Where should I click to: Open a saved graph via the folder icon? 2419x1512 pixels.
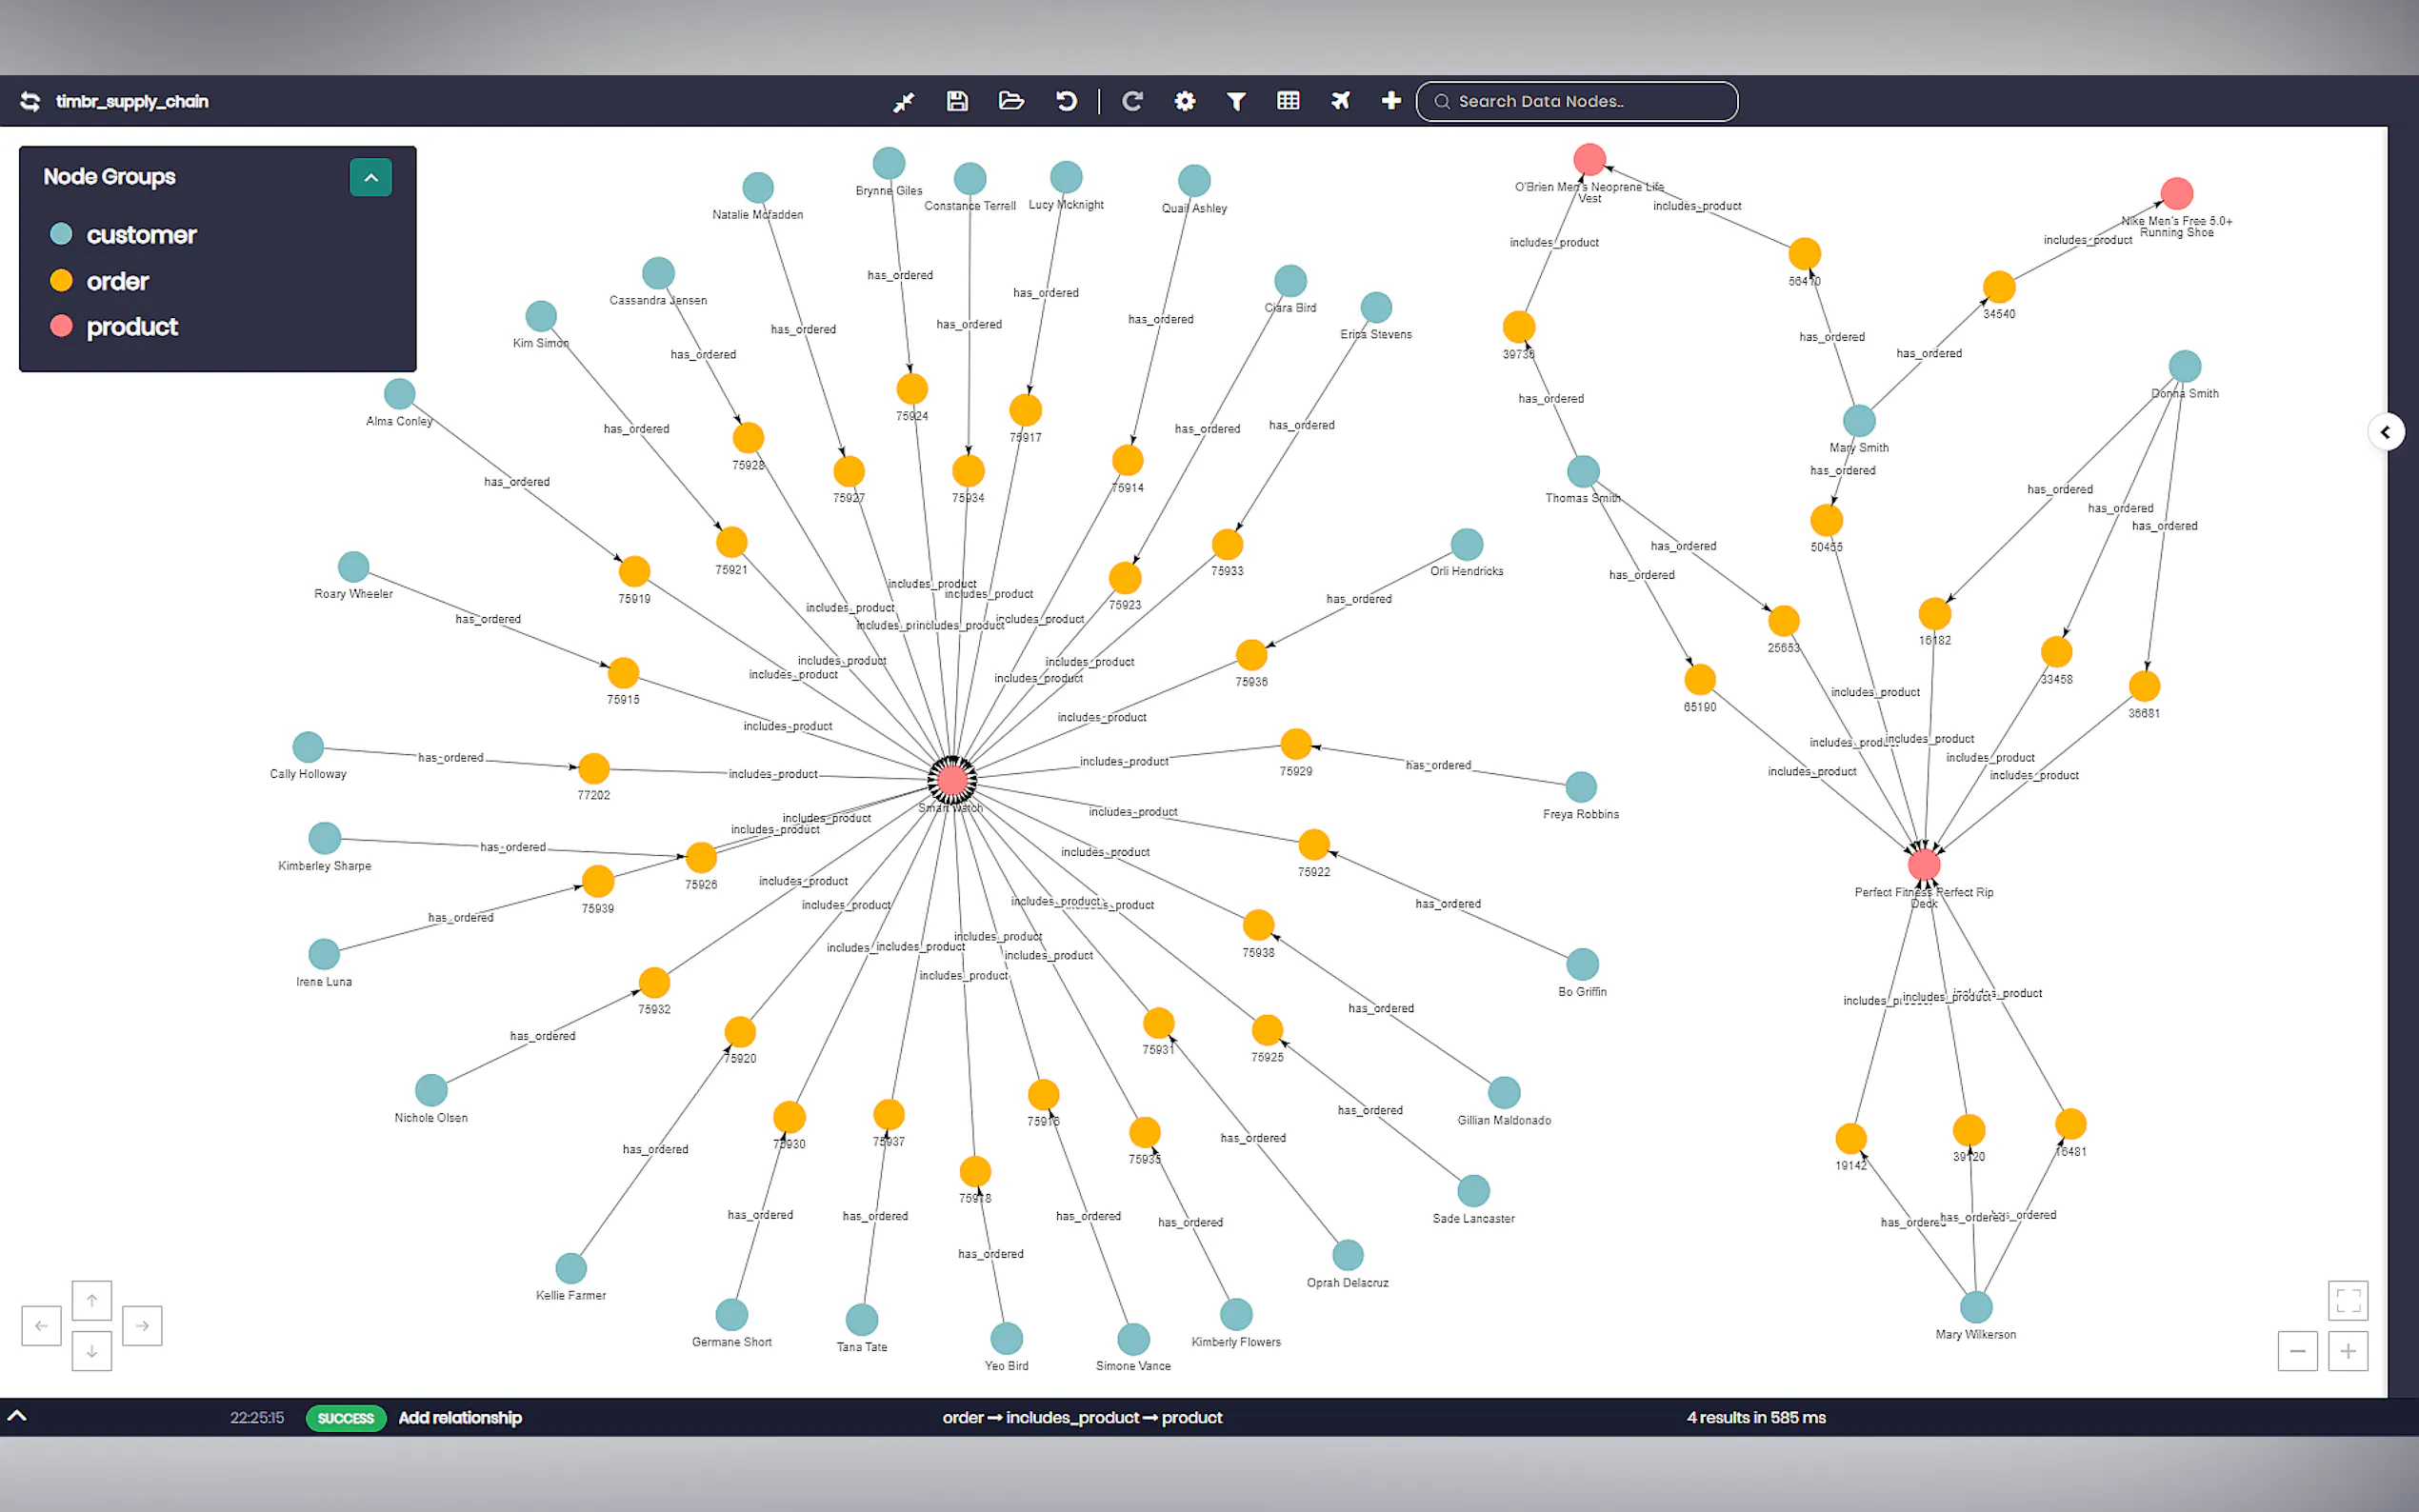click(x=1011, y=101)
